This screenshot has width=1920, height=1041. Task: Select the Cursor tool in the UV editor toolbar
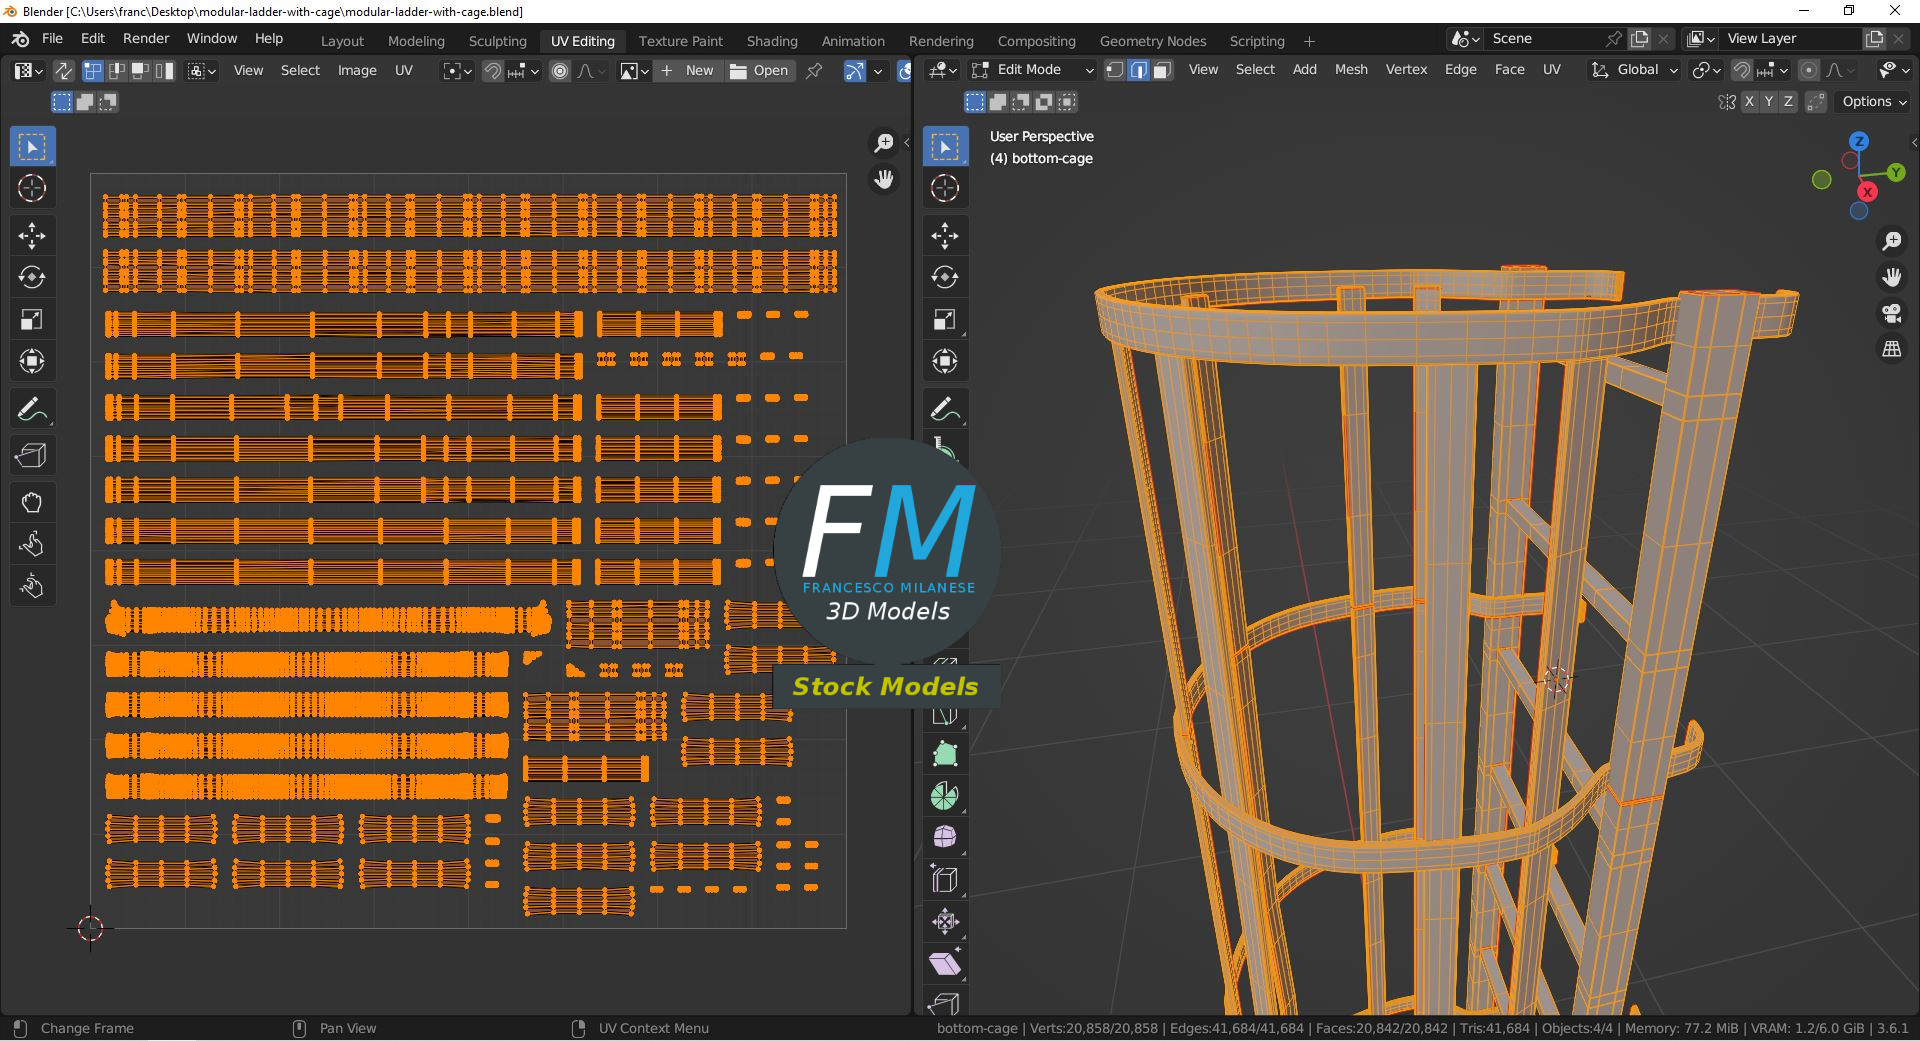(x=32, y=188)
